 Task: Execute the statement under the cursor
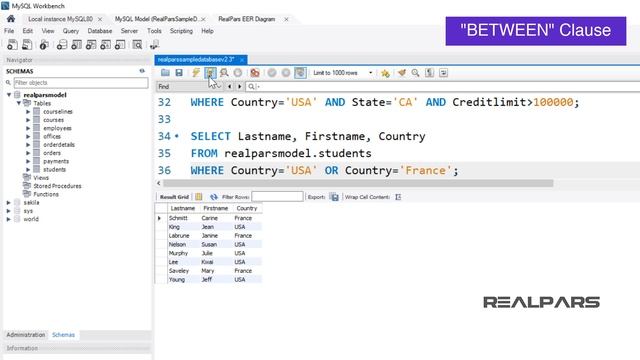point(210,73)
